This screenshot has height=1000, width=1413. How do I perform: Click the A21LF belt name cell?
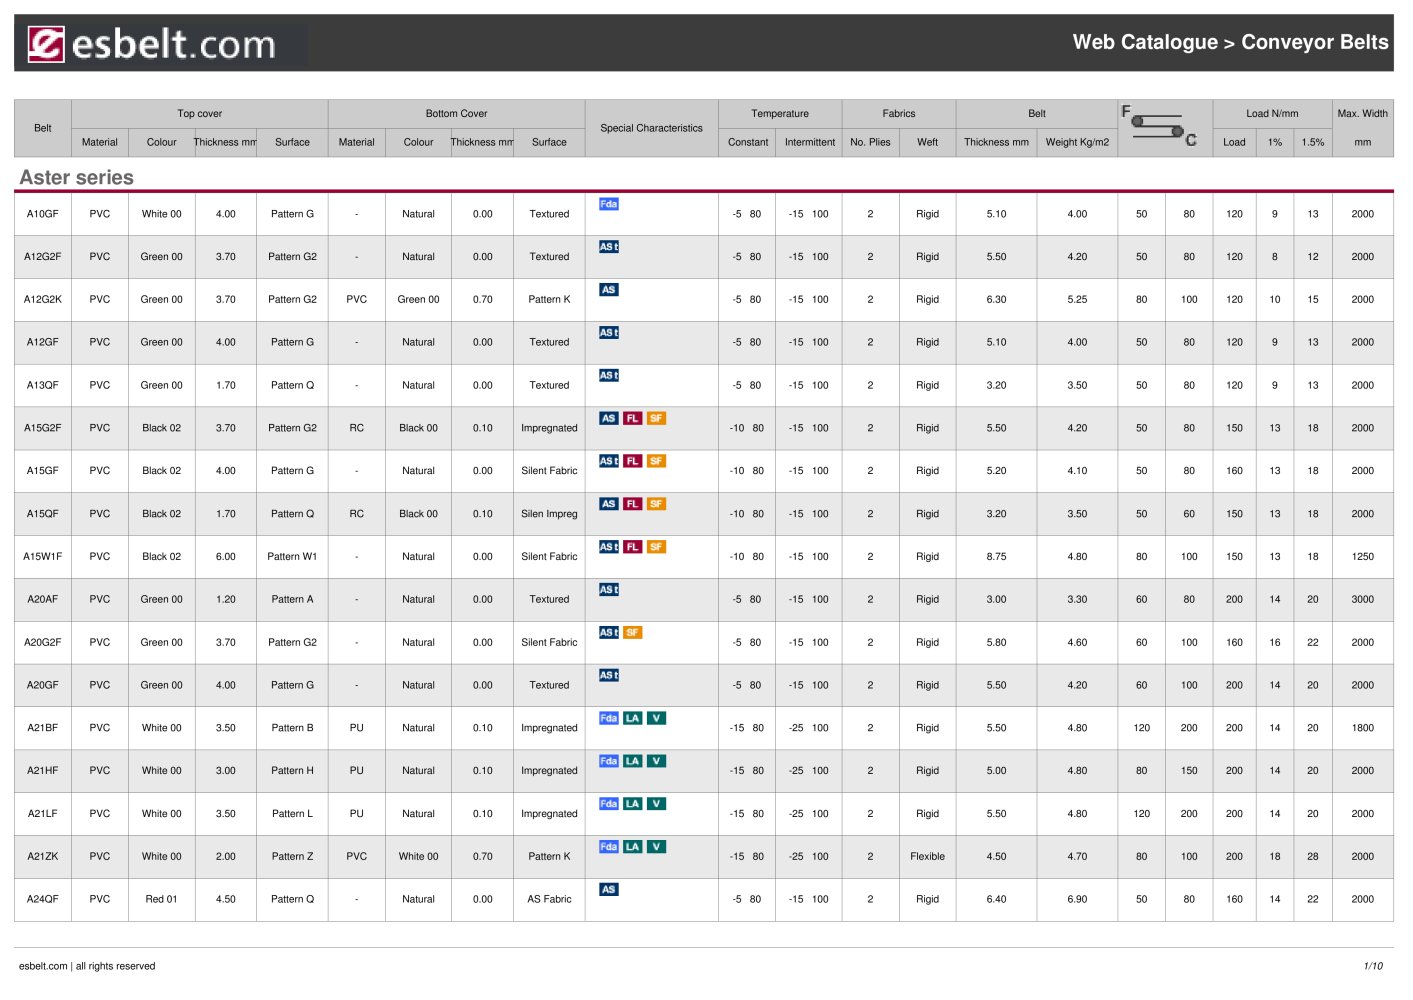click(x=42, y=814)
